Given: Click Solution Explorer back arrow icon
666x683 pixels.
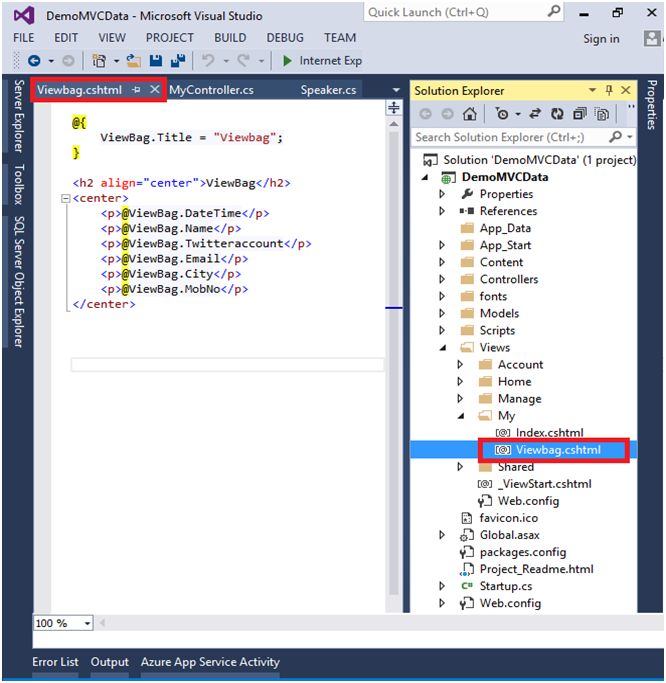Looking at the screenshot, I should (426, 114).
